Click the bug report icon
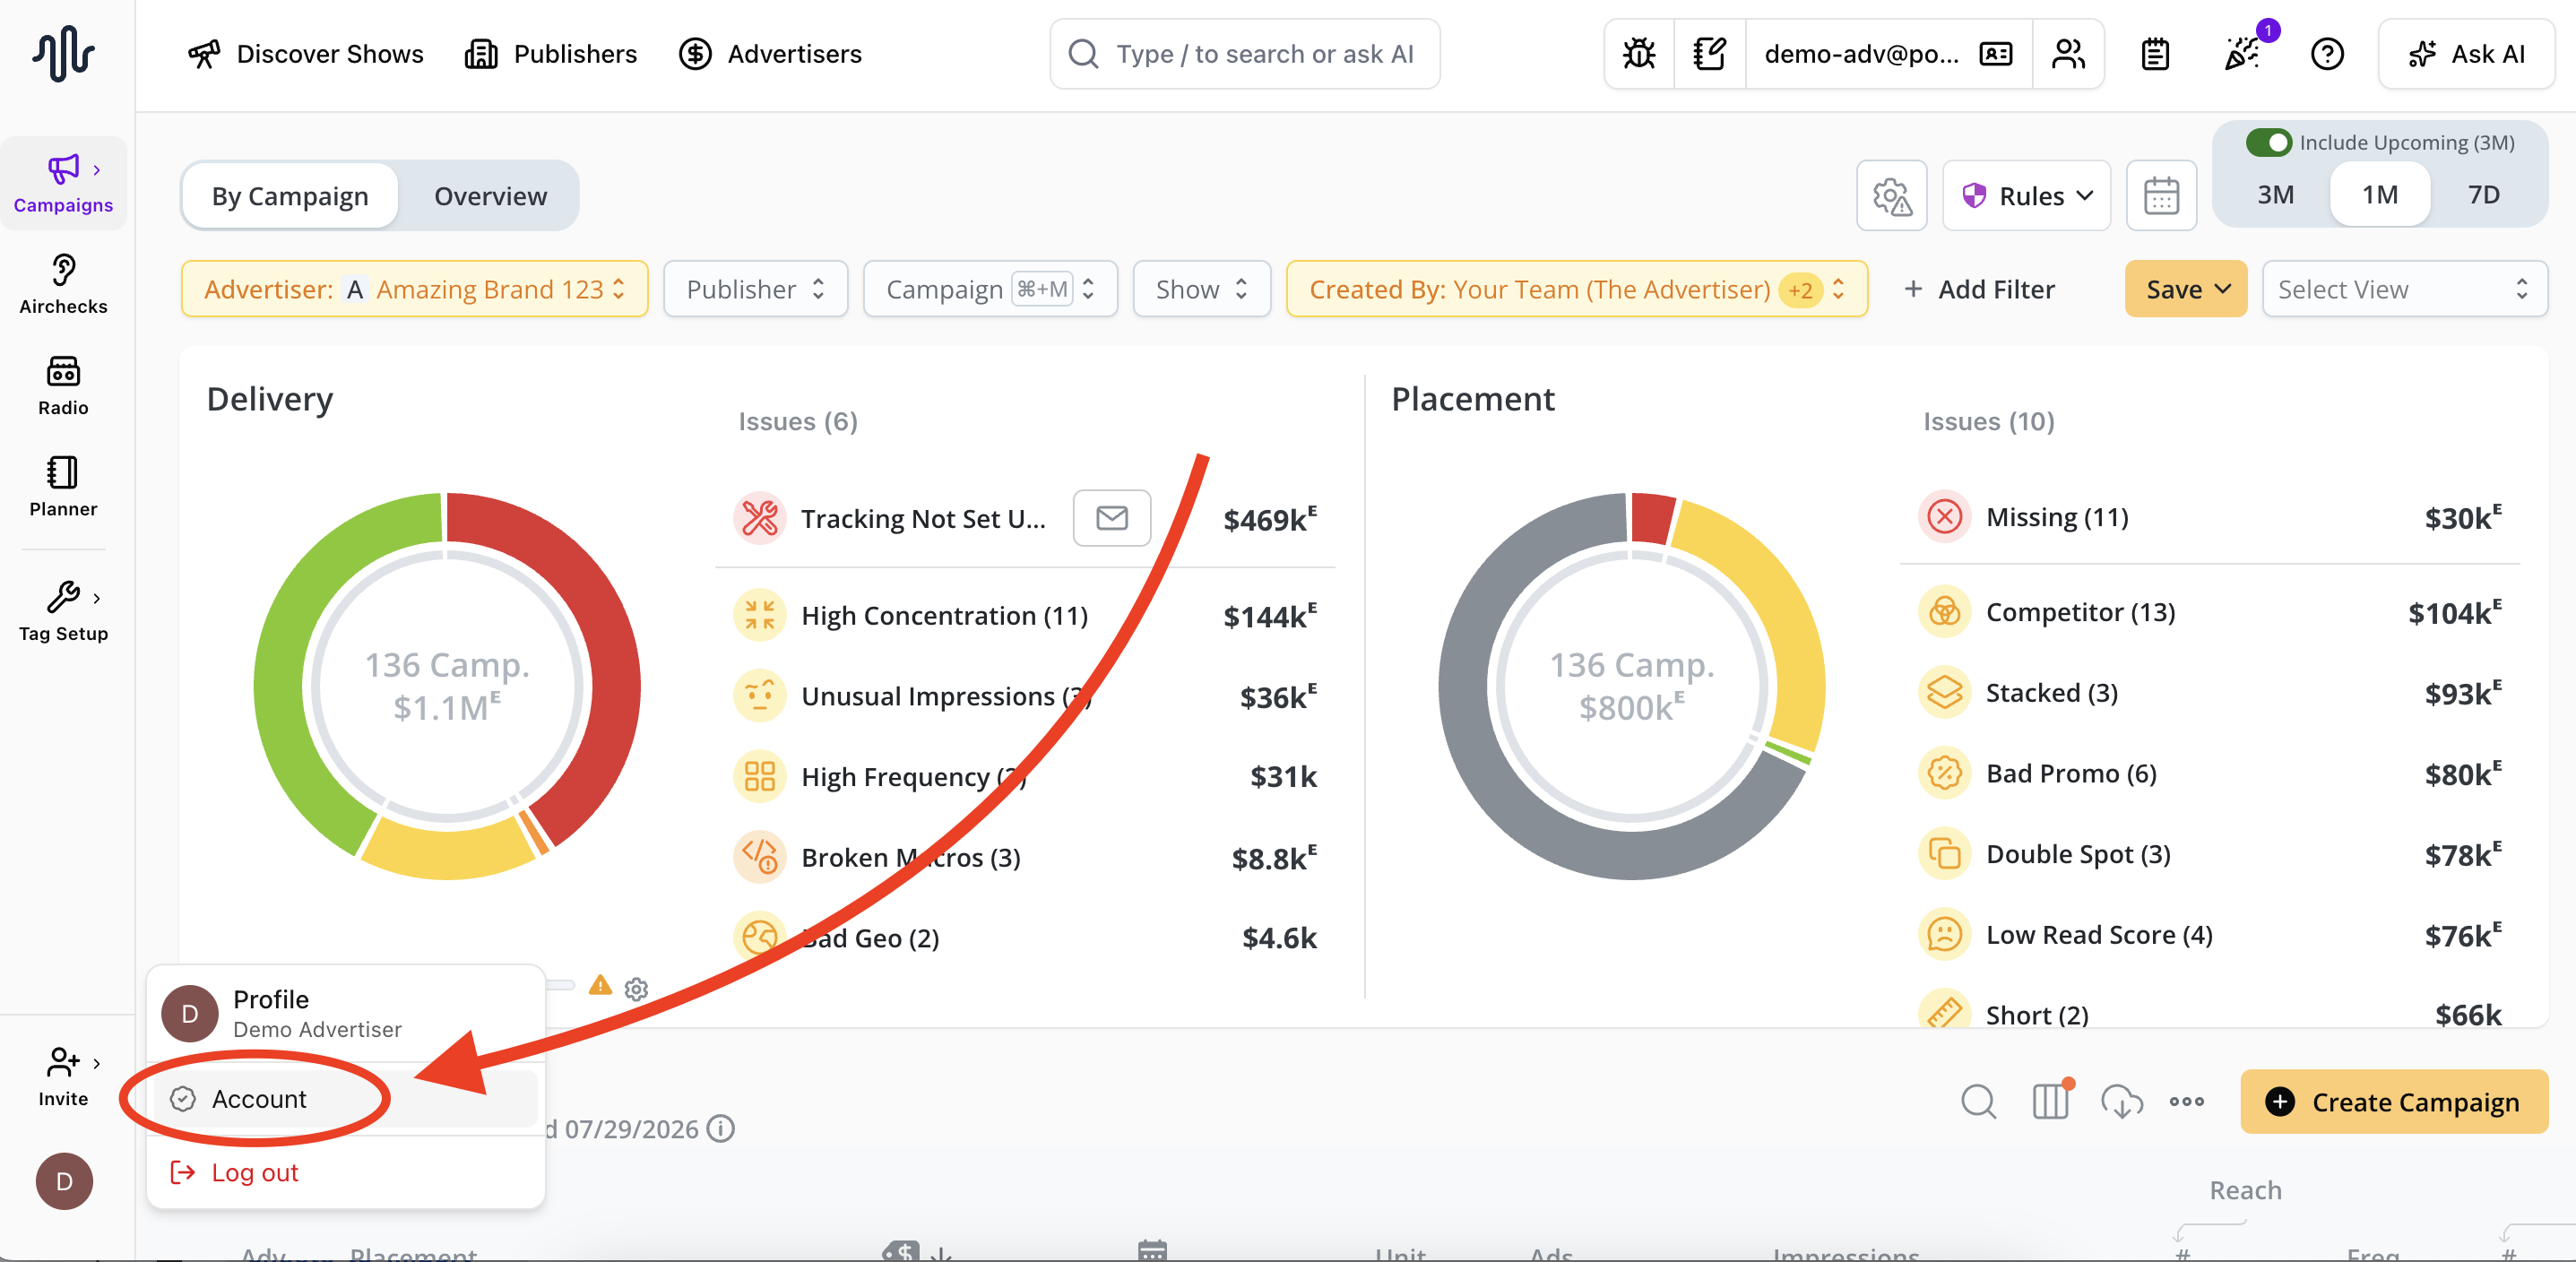Screen dimensions: 2576x1262 (x=1639, y=54)
